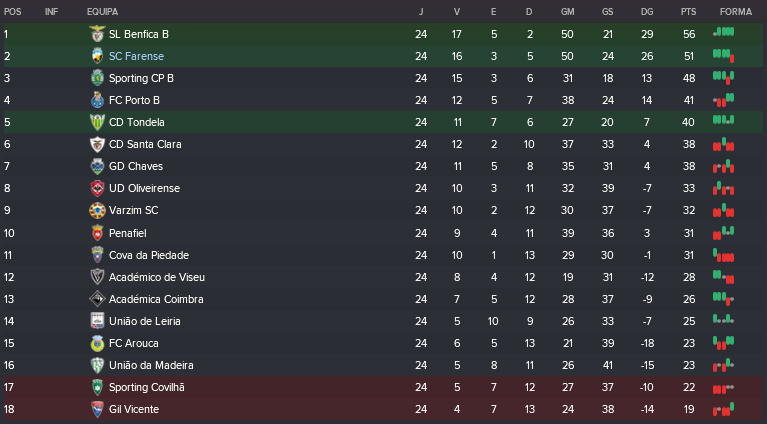
Task: Click the FC Porto B club crest
Action: (x=97, y=100)
